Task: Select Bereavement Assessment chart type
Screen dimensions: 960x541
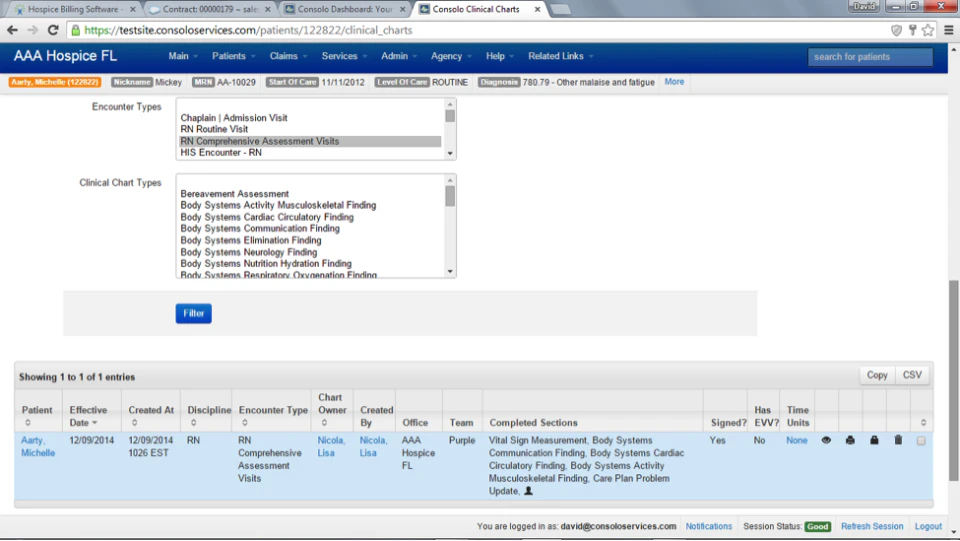Action: click(234, 194)
